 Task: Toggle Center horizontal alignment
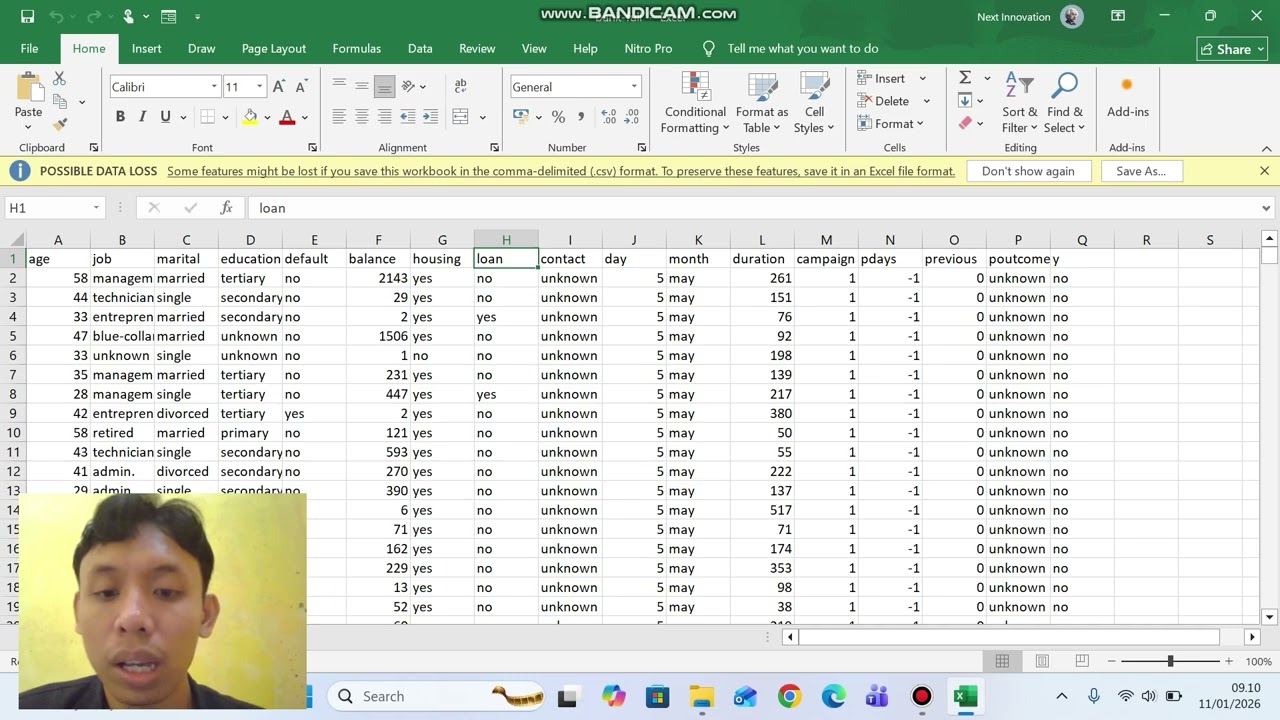point(362,117)
